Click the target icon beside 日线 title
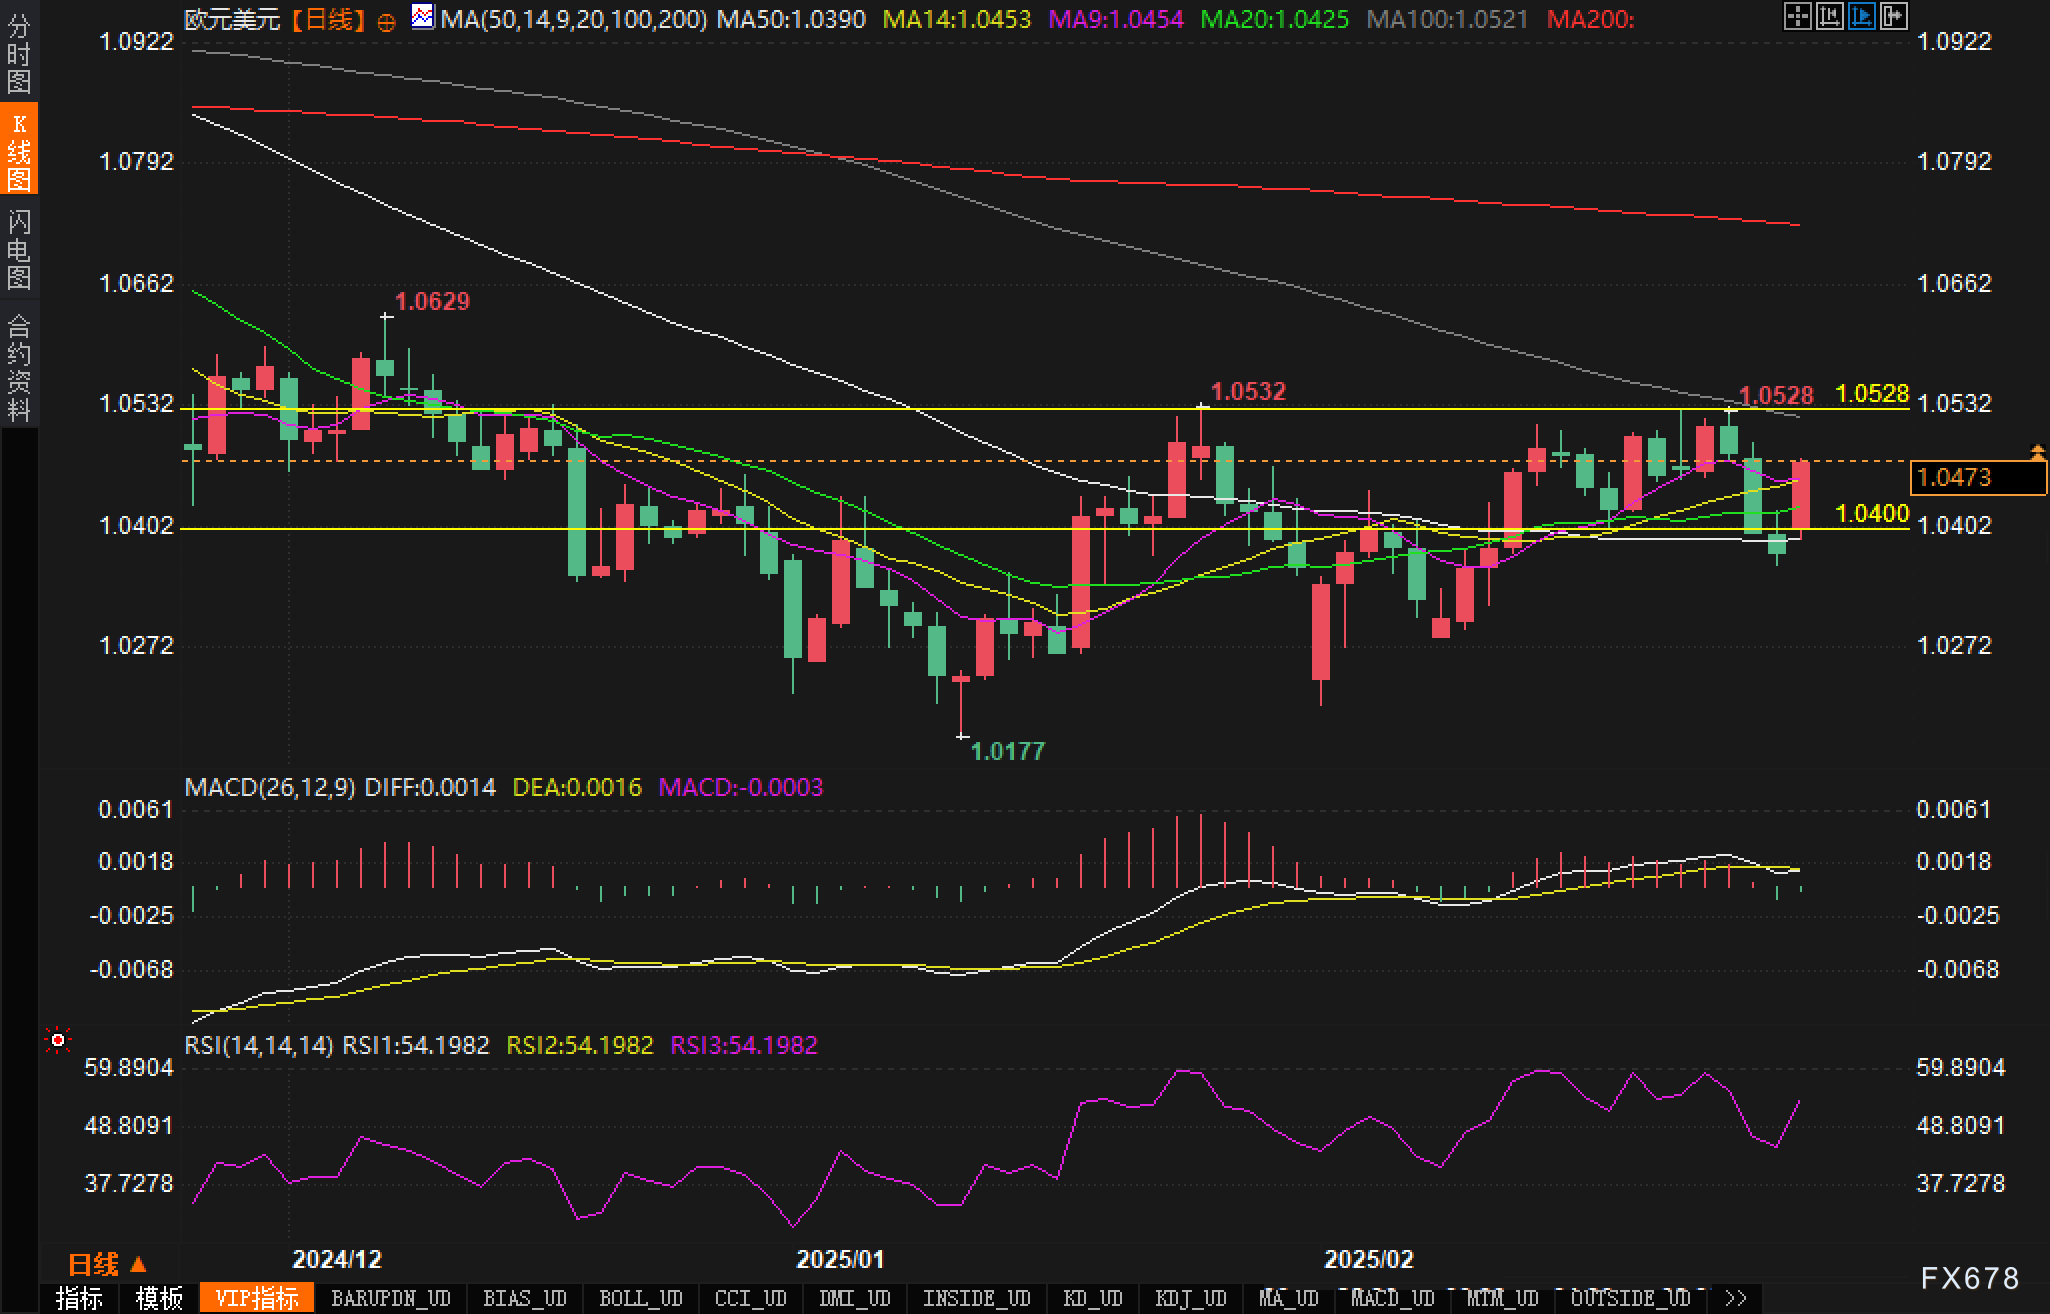This screenshot has width=2050, height=1314. tap(386, 22)
